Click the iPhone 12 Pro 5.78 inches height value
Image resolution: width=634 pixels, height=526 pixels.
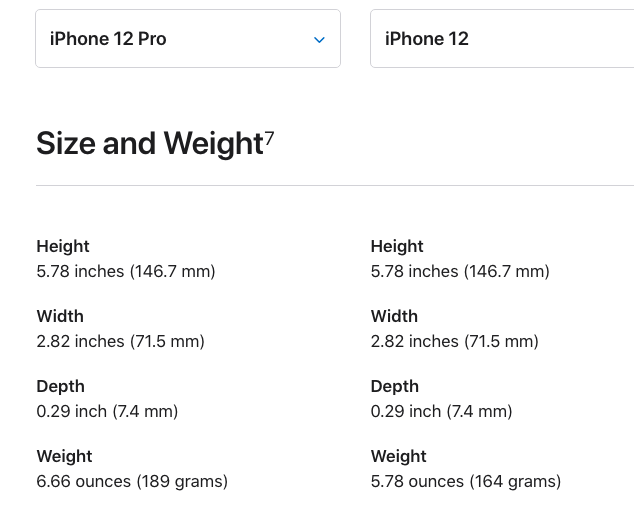click(126, 271)
